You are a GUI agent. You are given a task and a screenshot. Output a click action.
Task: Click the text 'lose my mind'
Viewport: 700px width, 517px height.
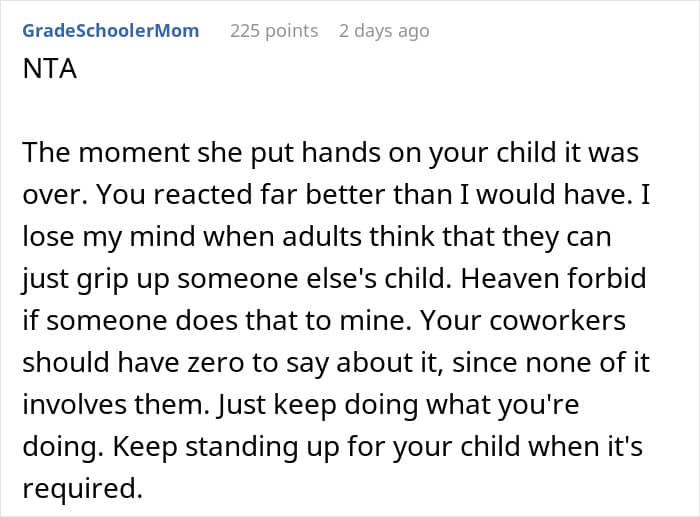[x=109, y=237]
